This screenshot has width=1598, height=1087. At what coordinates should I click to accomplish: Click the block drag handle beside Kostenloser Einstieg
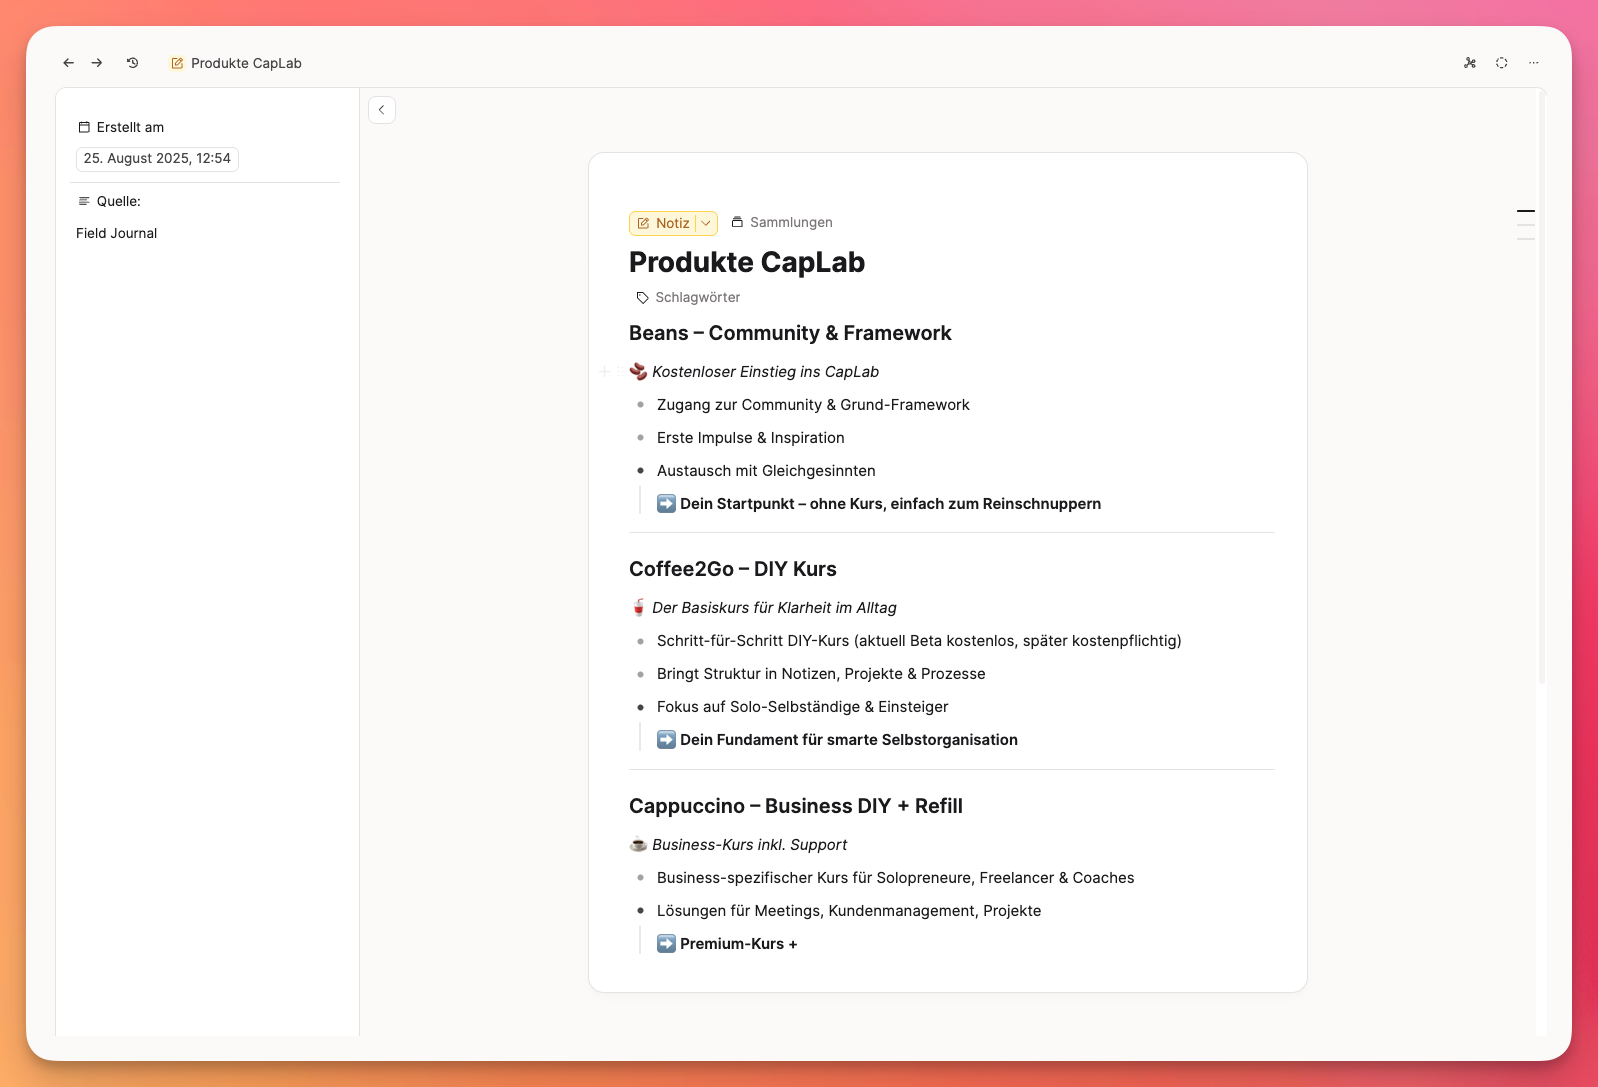tap(619, 372)
